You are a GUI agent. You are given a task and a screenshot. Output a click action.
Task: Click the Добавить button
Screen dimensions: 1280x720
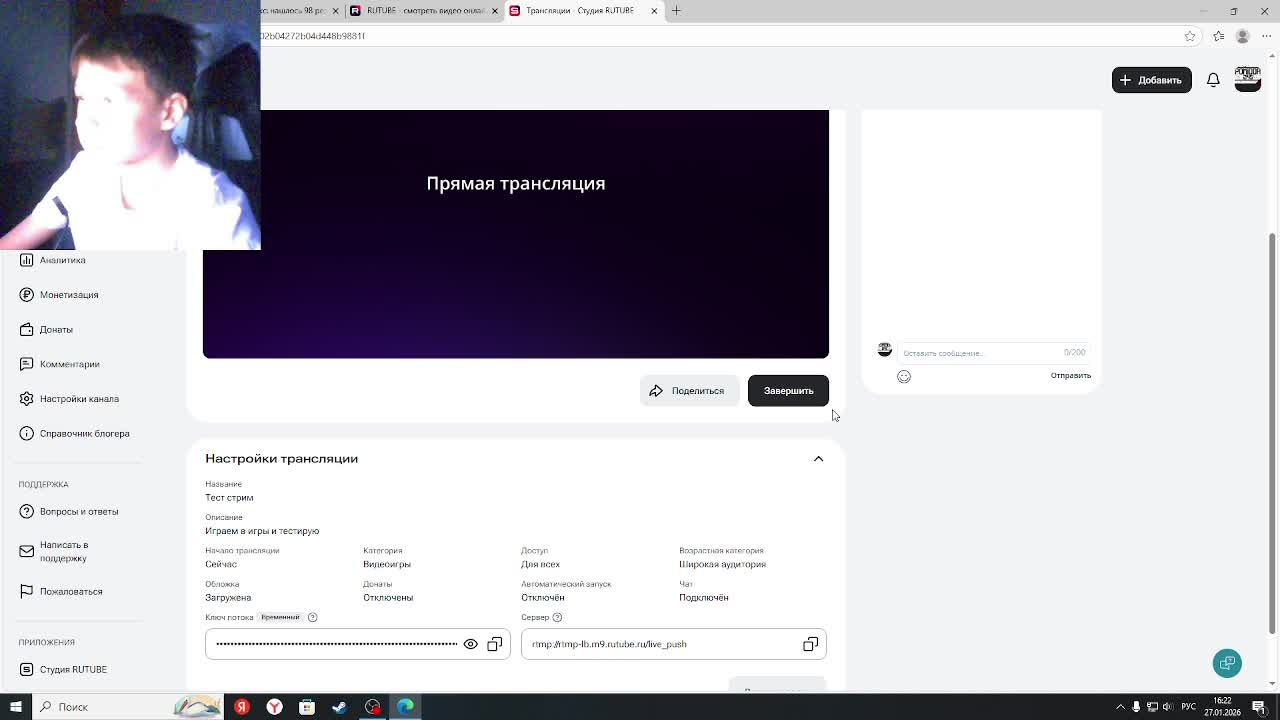(x=1151, y=80)
